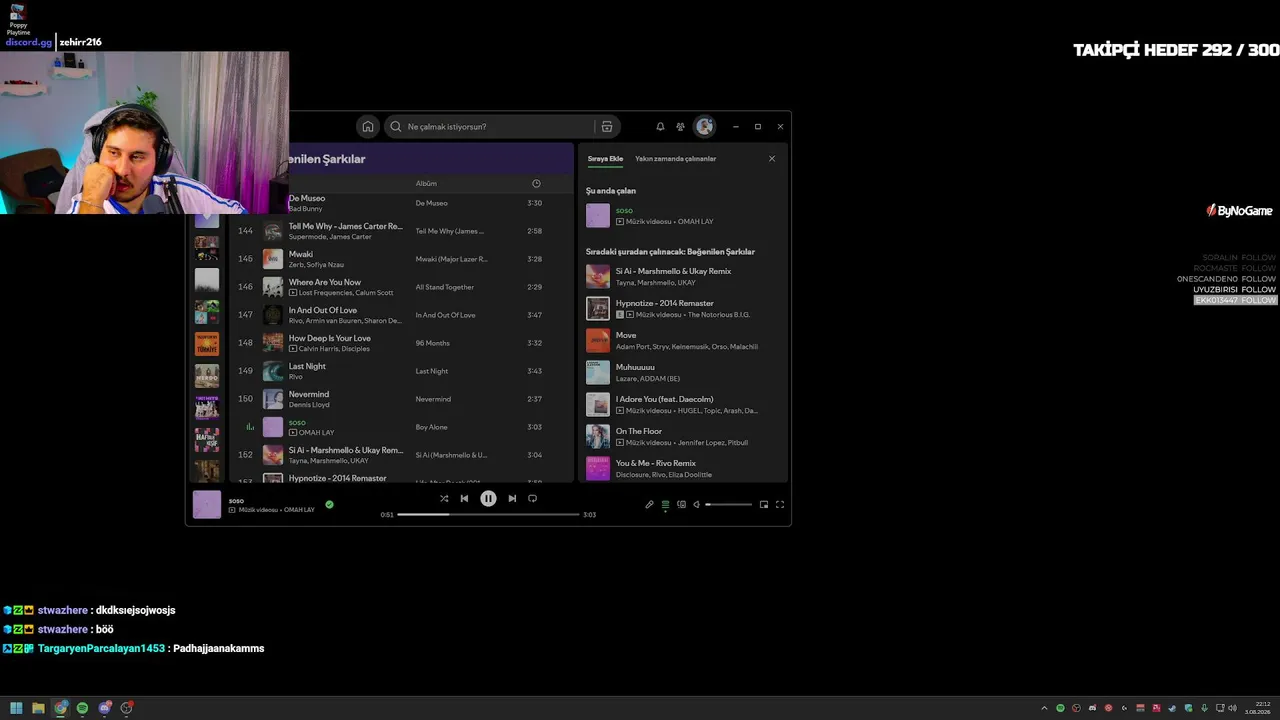Click the 'Albüm' column header
Image resolution: width=1280 pixels, height=720 pixels.
tap(426, 184)
